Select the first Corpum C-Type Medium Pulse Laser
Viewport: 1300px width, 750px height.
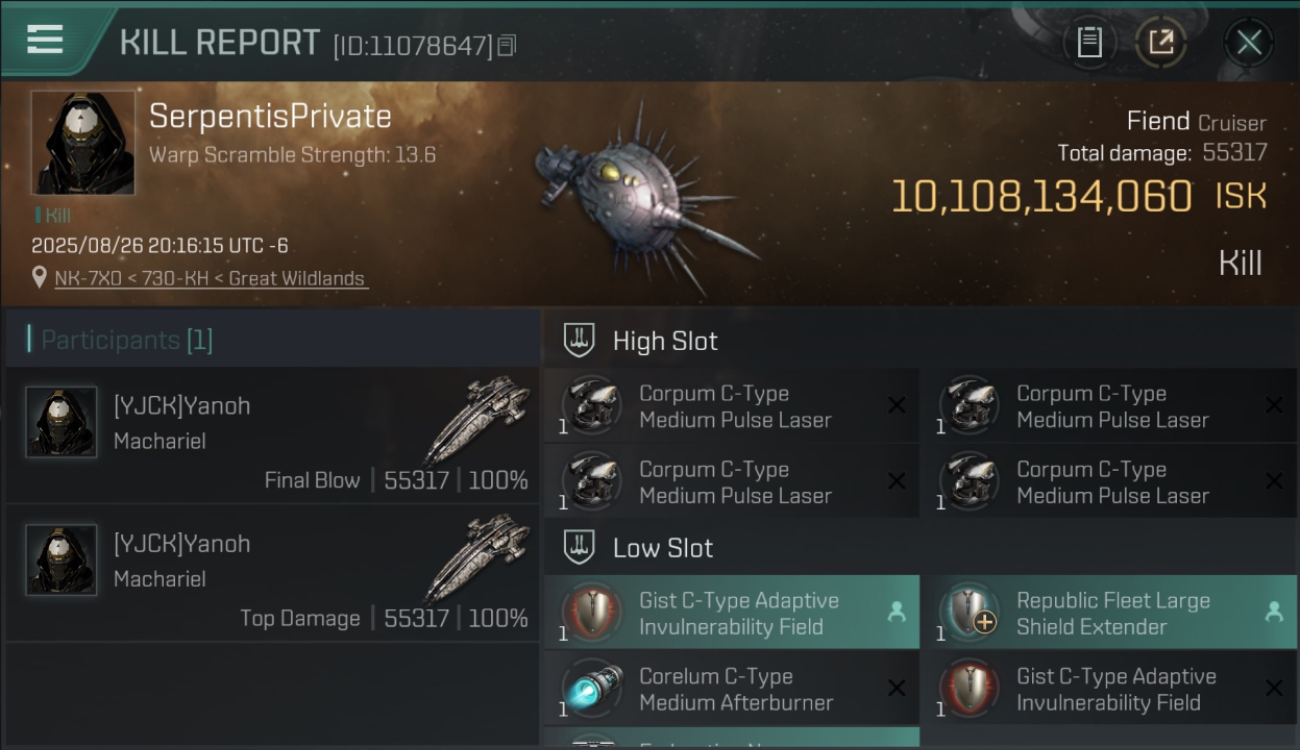point(732,407)
